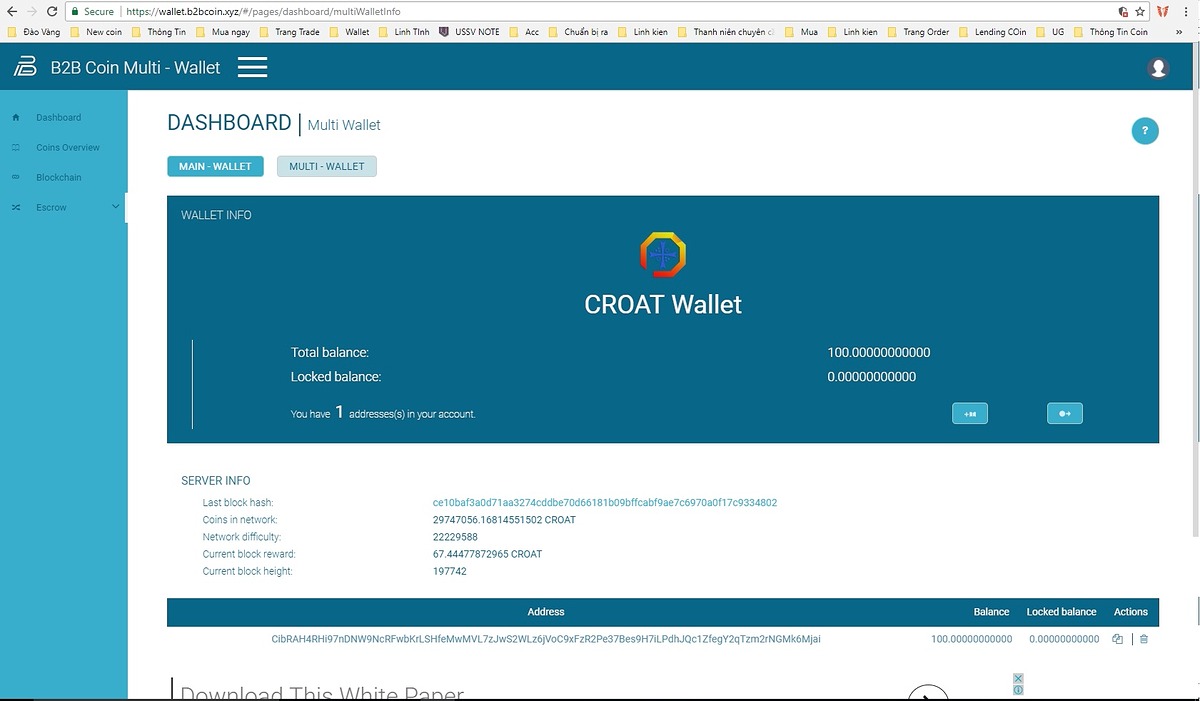Viewport: 1200px width, 701px height.
Task: Click the total balance value 100.00000000000
Action: 879,352
